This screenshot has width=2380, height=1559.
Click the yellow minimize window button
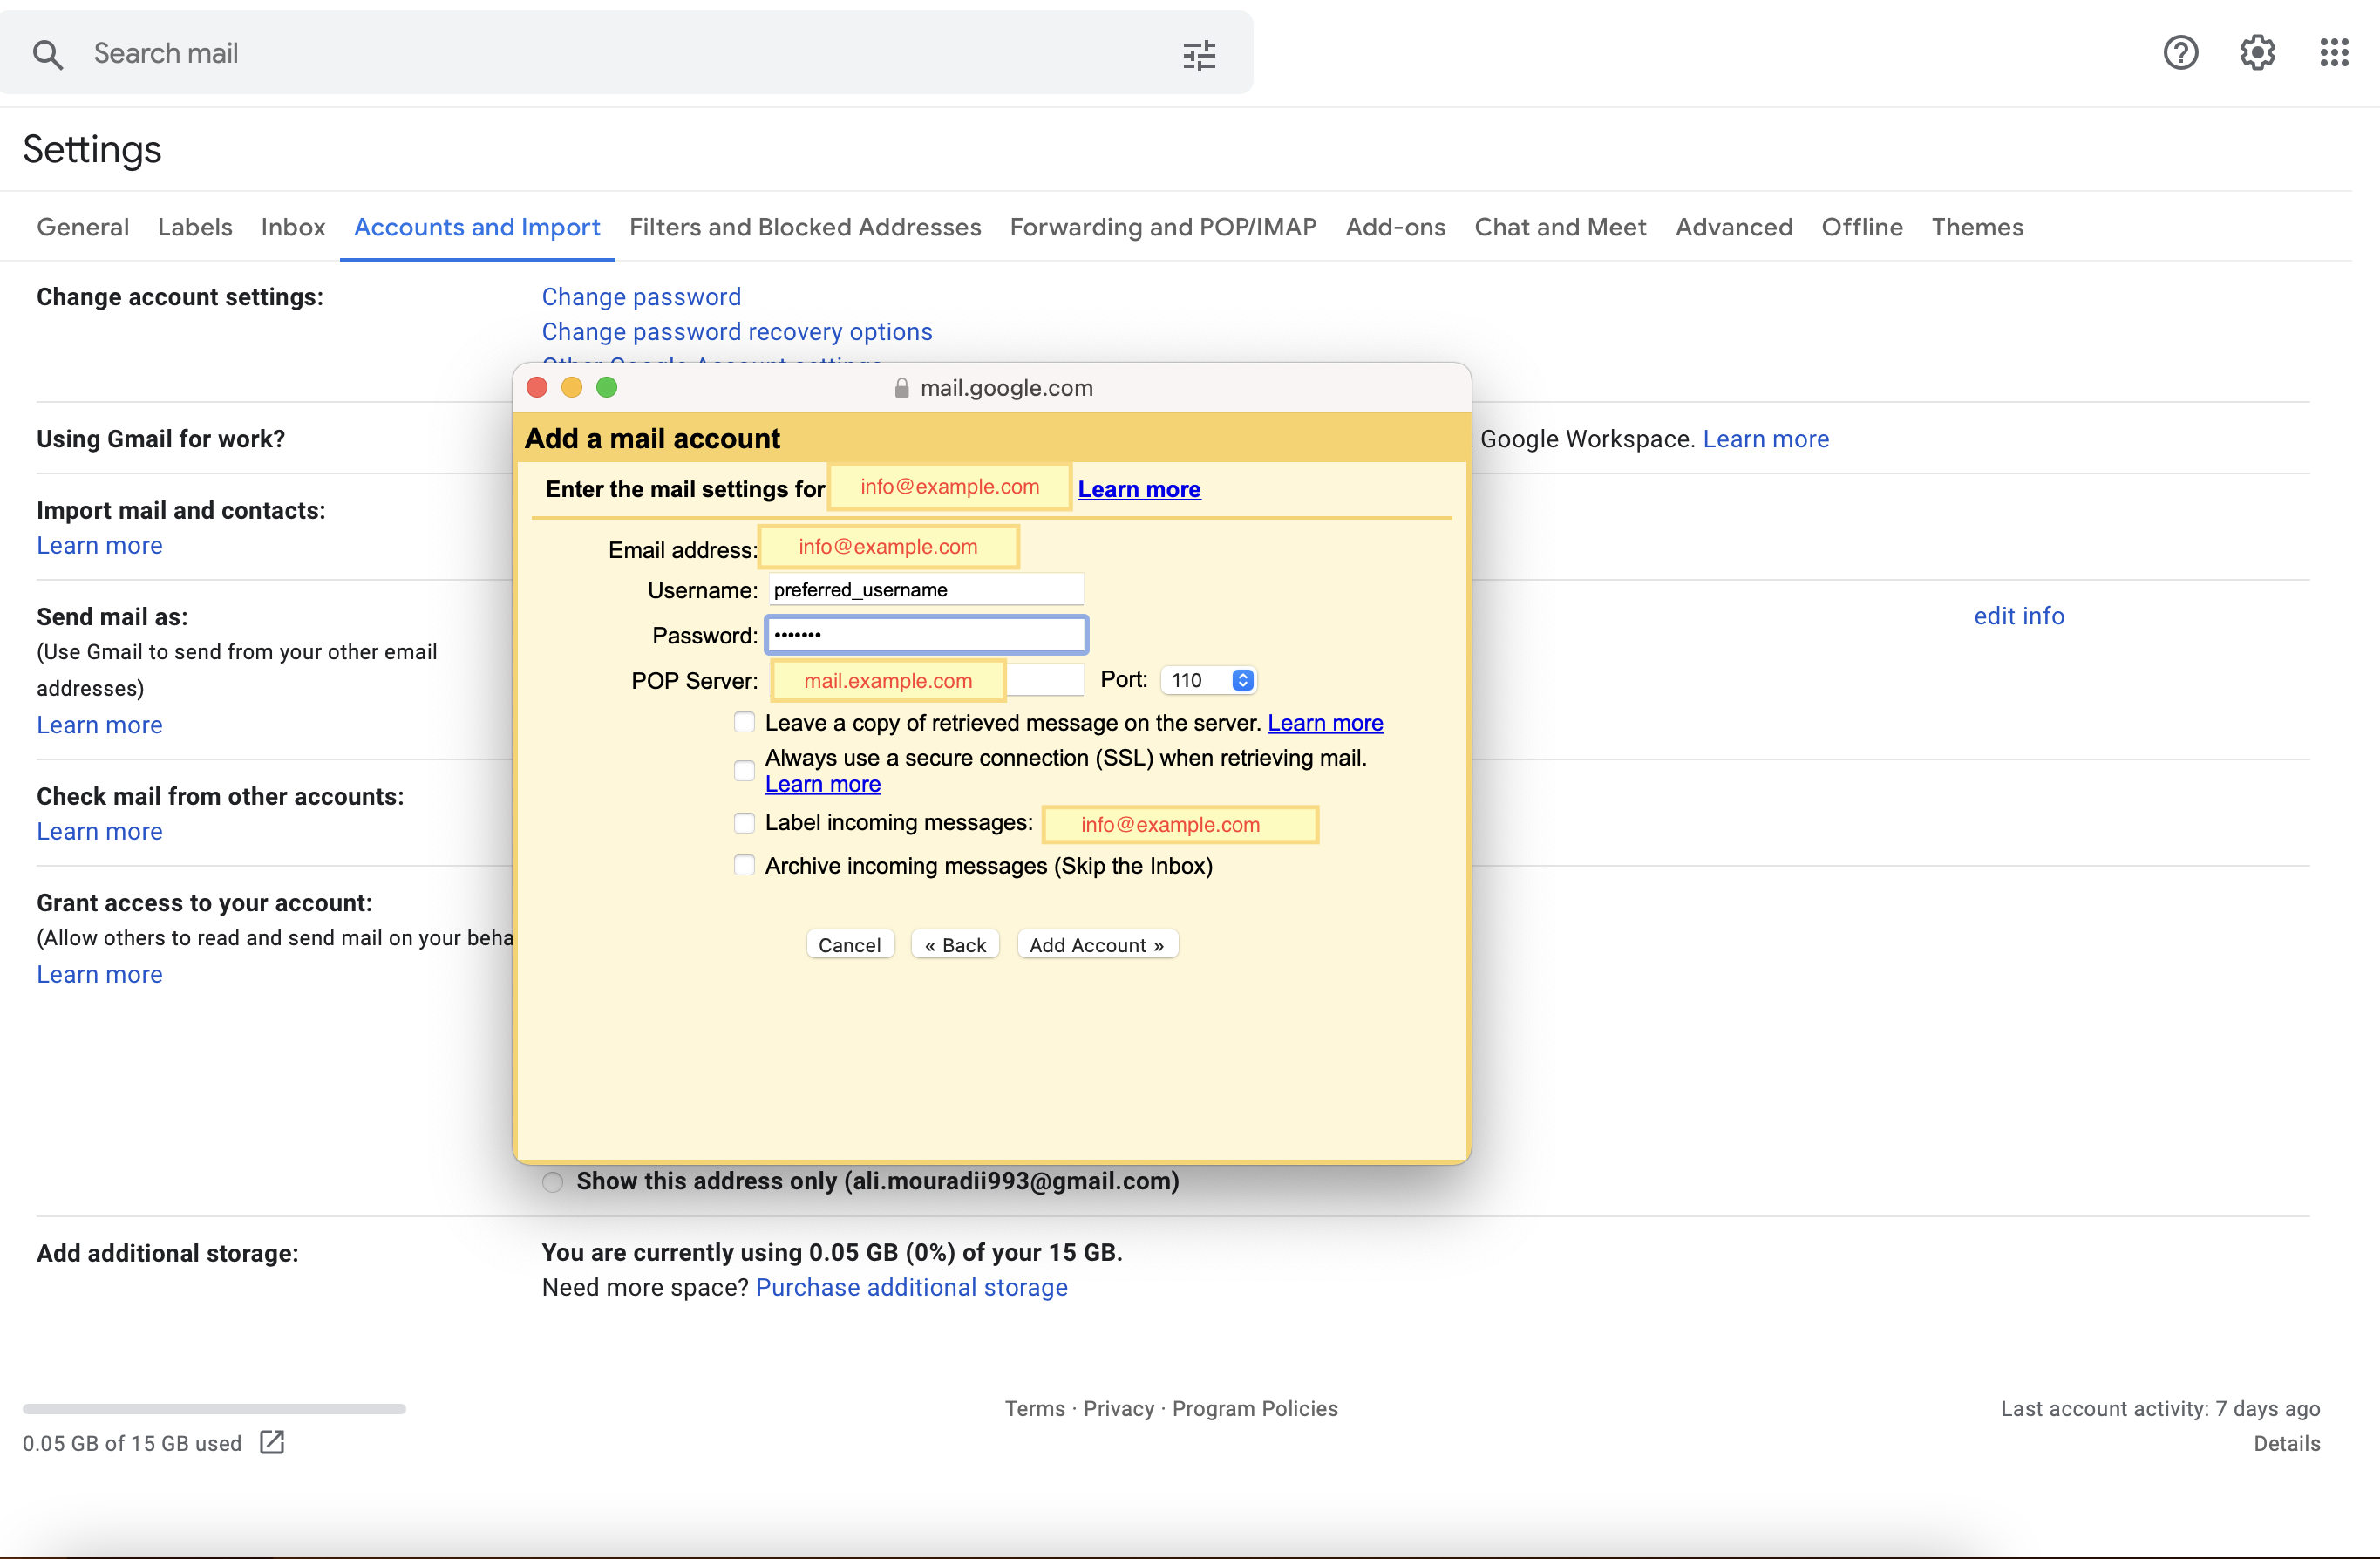coord(572,387)
